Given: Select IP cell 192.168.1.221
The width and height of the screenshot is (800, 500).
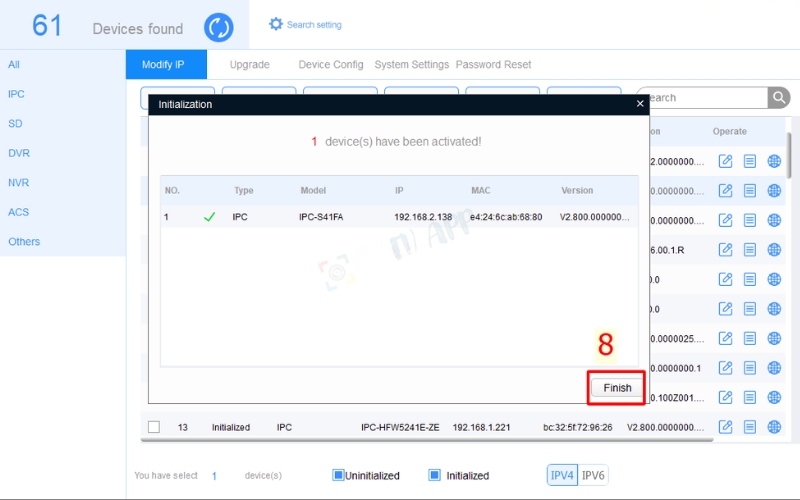Looking at the screenshot, I should (x=481, y=427).
